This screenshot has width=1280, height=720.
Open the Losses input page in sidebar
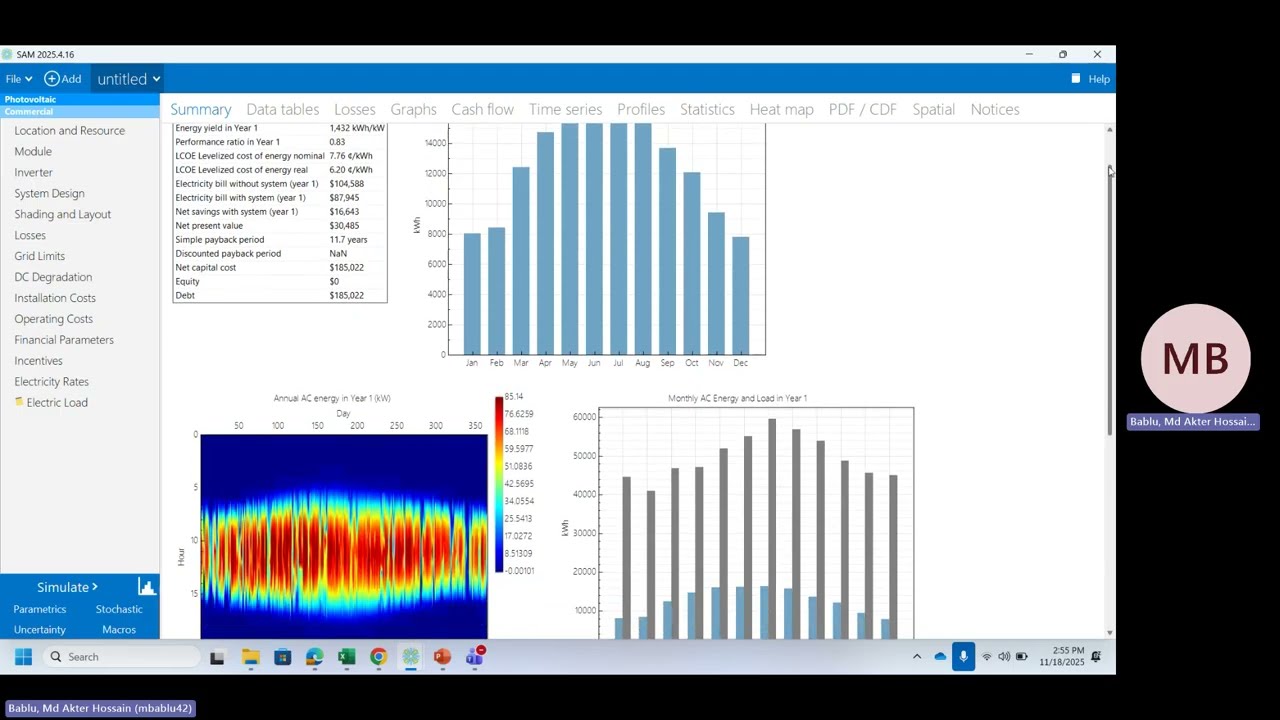(x=30, y=236)
